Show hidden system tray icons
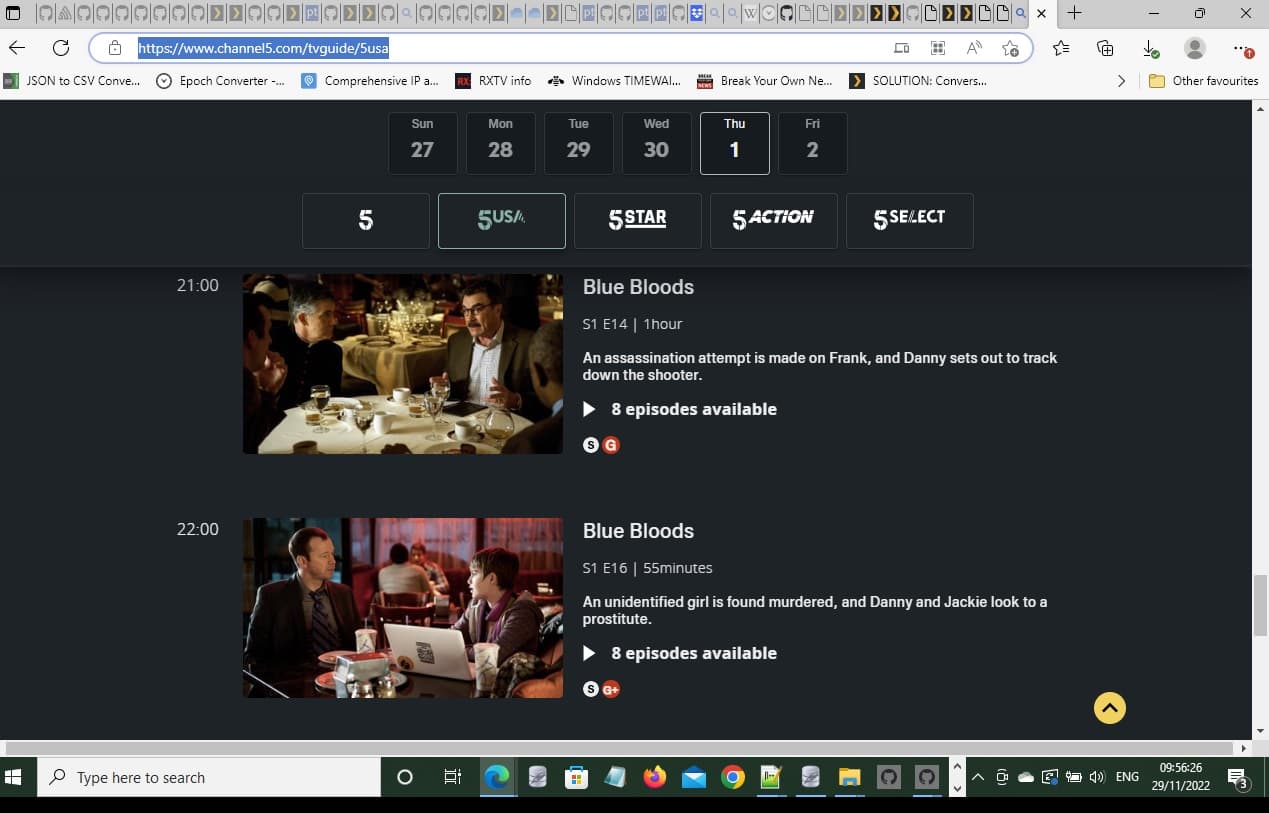Screen dimensions: 1269x813 click(x=977, y=777)
